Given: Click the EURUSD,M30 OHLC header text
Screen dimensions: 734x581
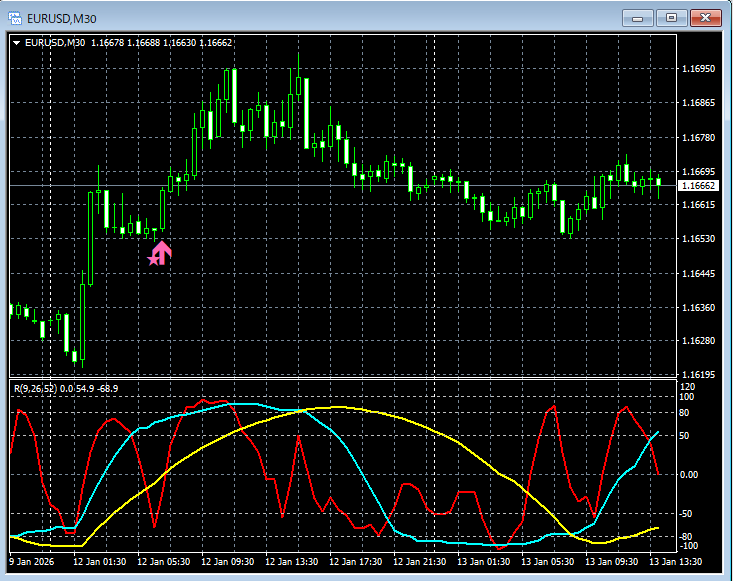Looking at the screenshot, I should [x=128, y=43].
